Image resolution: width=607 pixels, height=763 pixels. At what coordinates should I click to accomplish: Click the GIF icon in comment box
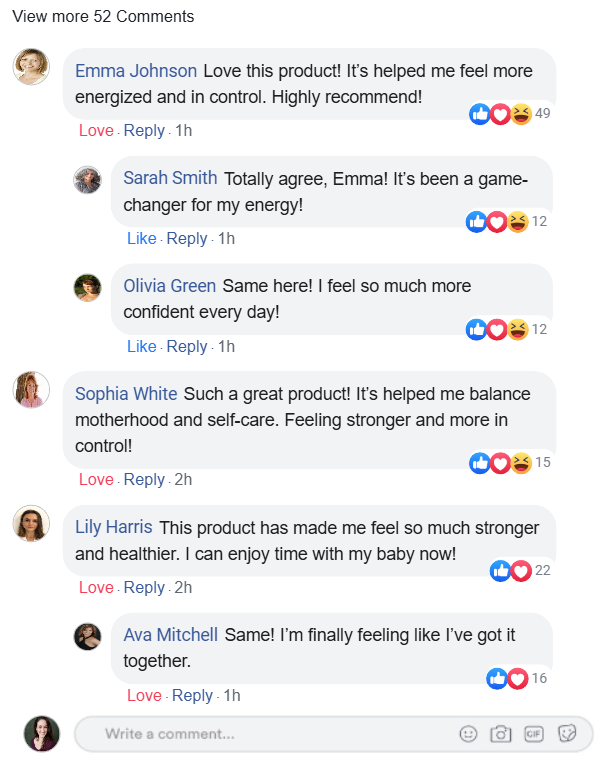click(x=533, y=734)
